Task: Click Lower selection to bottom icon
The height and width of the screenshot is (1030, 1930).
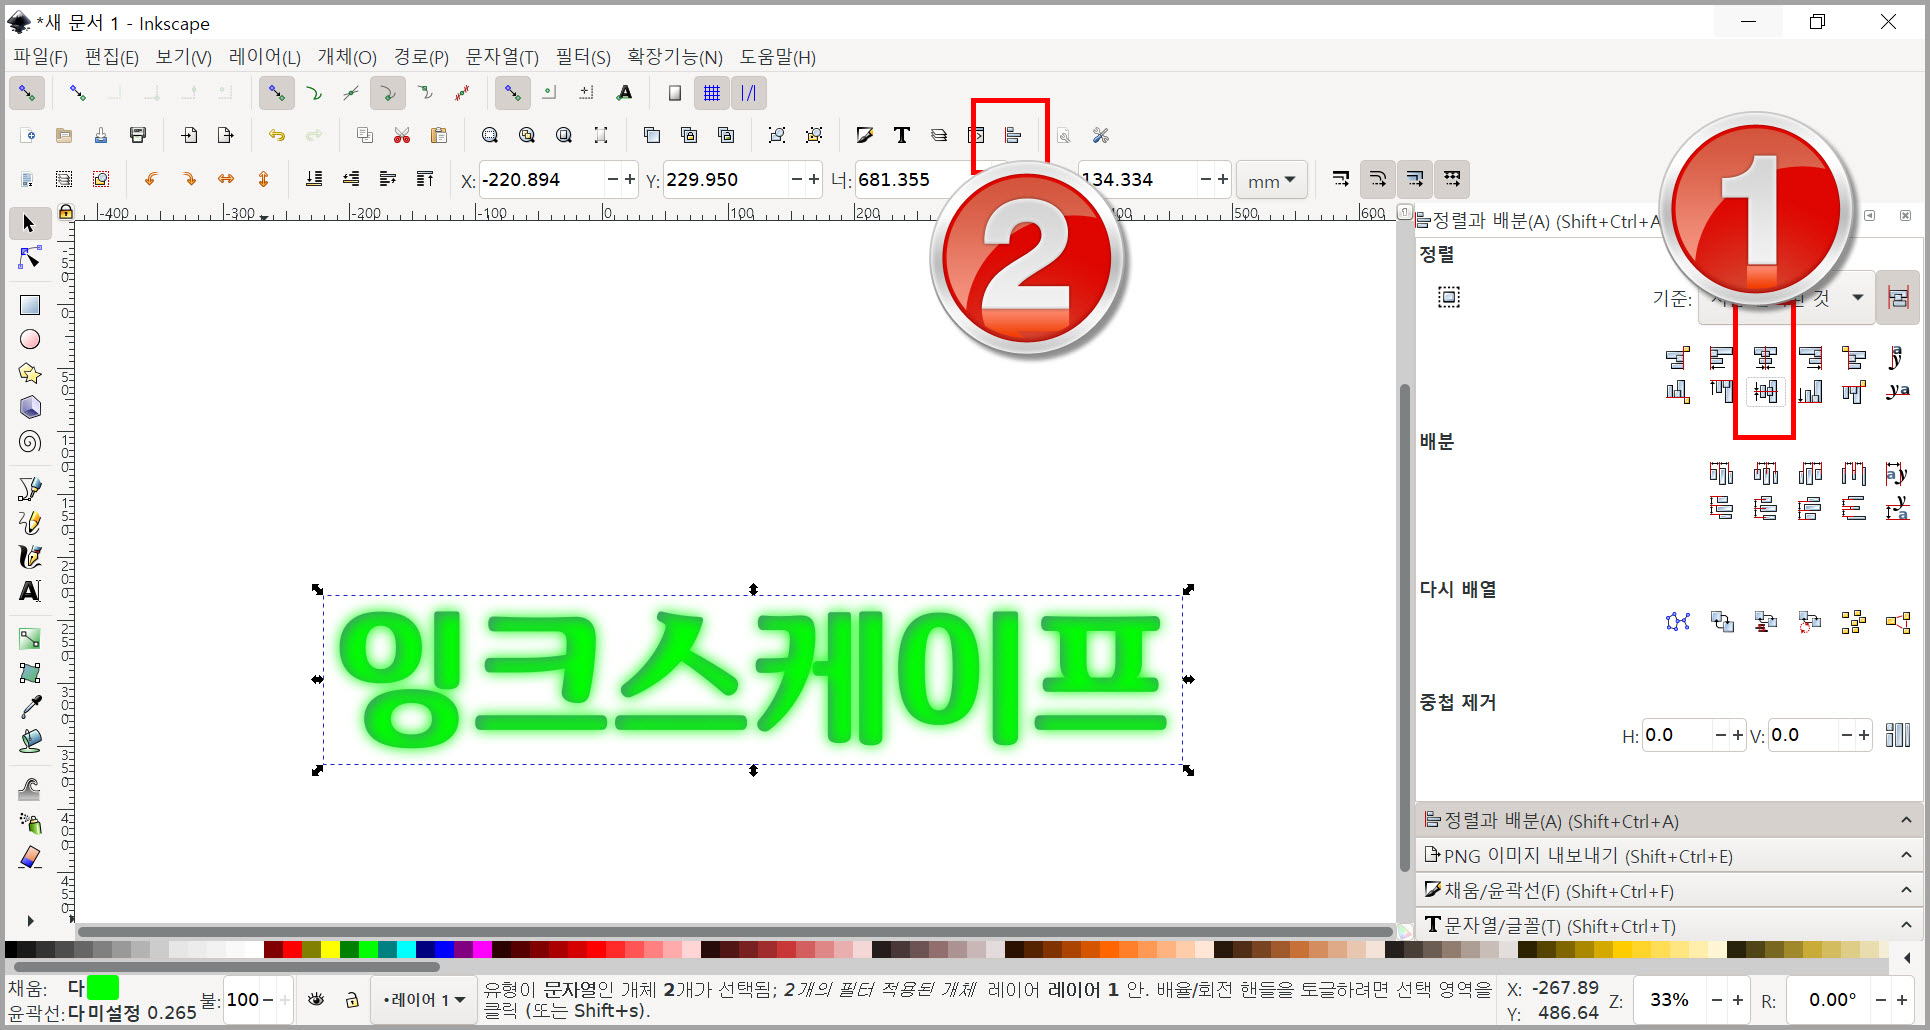Action: click(314, 179)
